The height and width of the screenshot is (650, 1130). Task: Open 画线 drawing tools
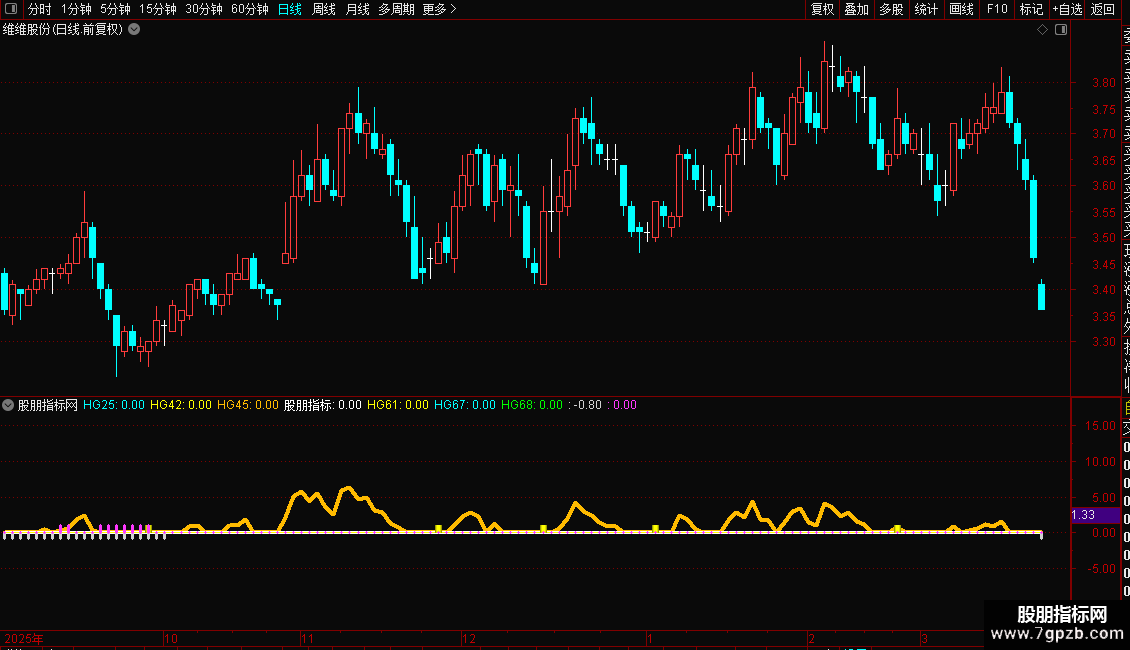[x=961, y=9]
